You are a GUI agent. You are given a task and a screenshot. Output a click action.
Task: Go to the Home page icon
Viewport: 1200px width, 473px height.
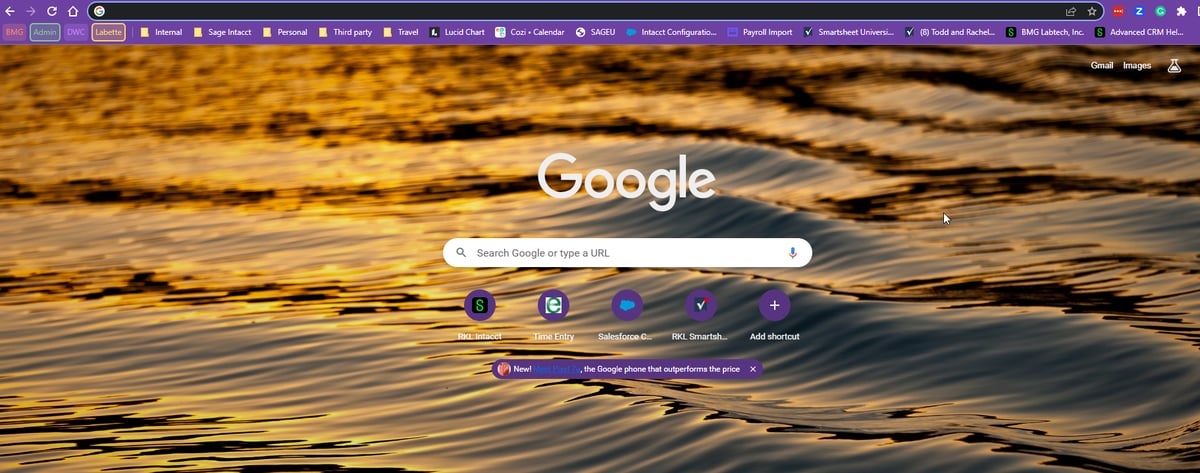73,11
